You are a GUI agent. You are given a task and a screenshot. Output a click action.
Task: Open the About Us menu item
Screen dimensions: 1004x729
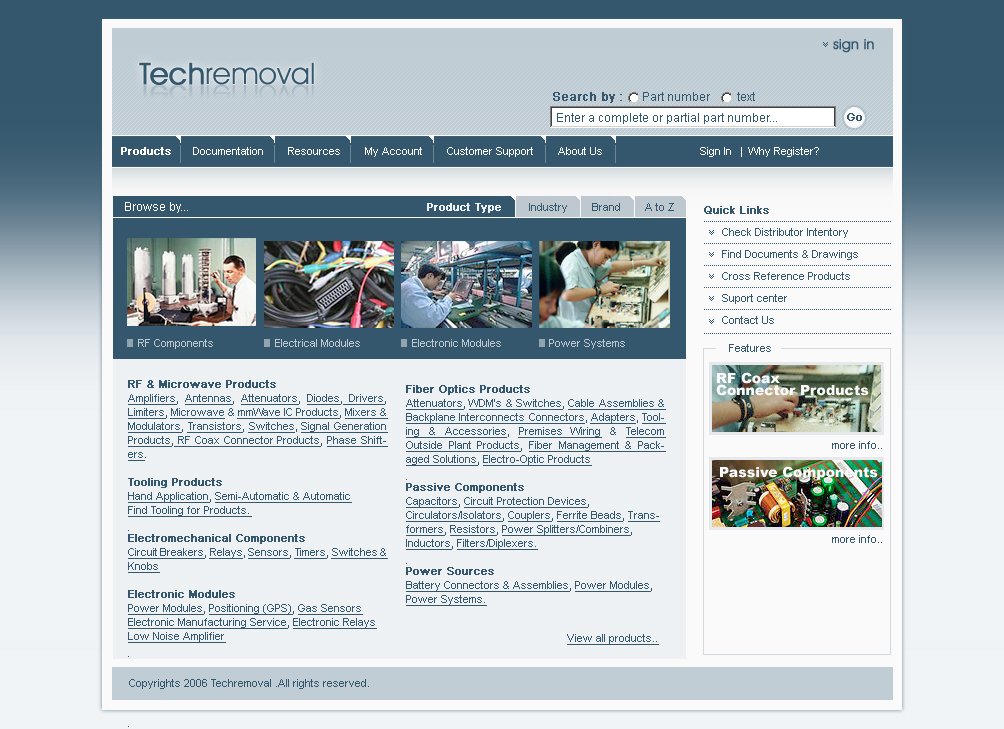point(579,151)
